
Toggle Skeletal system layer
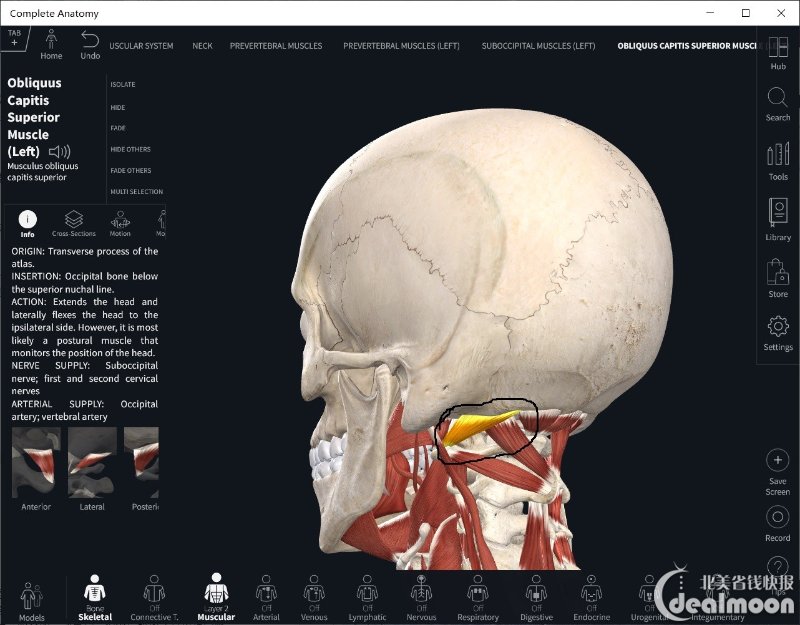tap(95, 597)
